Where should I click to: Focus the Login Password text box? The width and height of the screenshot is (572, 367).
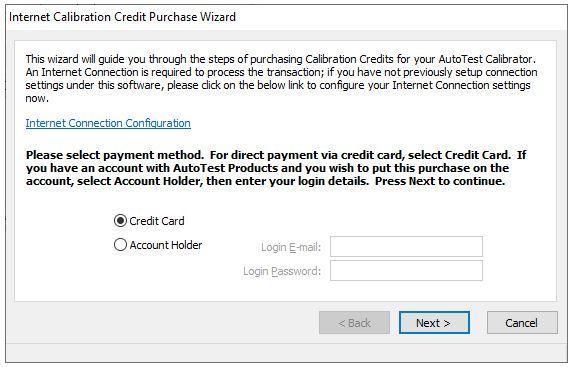(x=406, y=271)
